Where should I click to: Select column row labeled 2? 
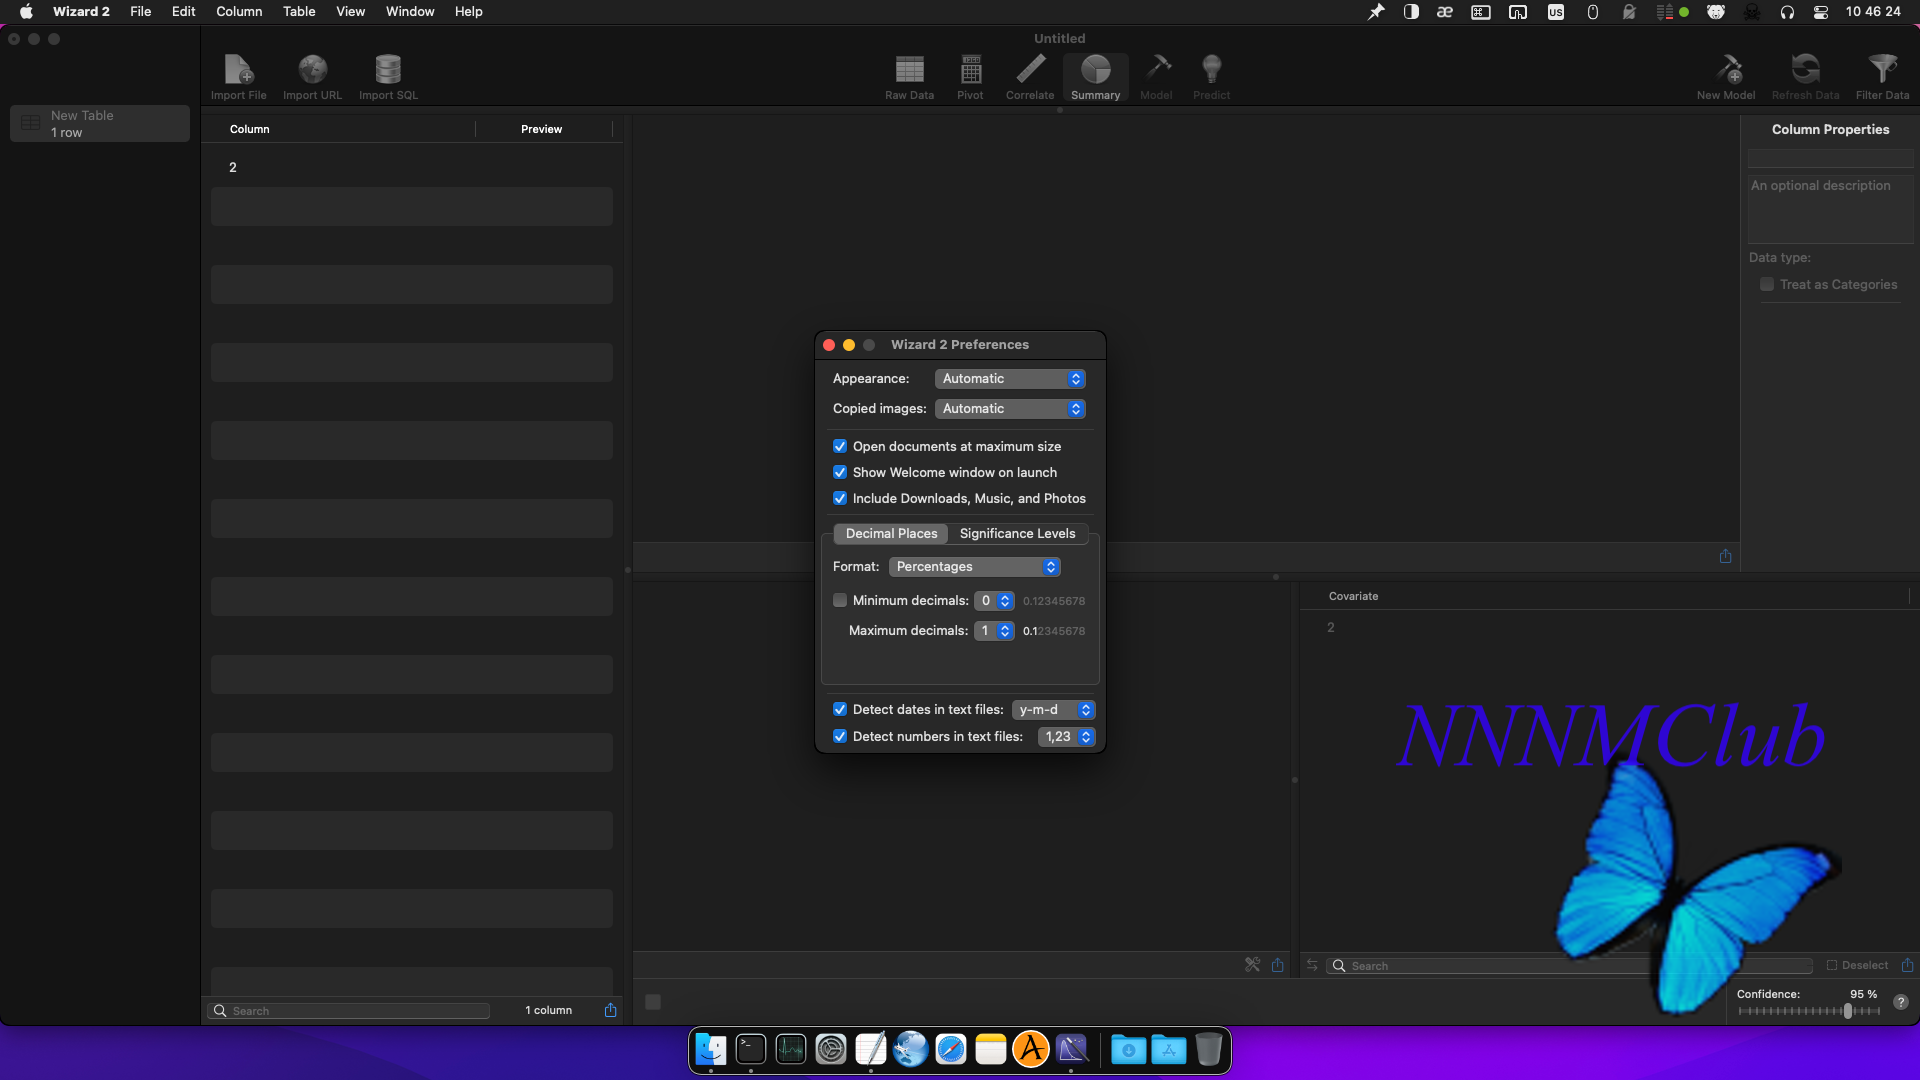[412, 167]
